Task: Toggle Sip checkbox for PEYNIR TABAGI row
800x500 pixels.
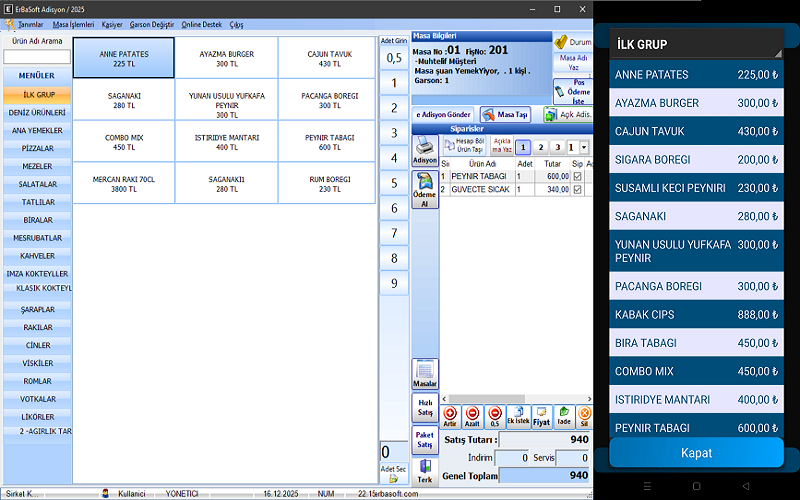Action: 577,176
